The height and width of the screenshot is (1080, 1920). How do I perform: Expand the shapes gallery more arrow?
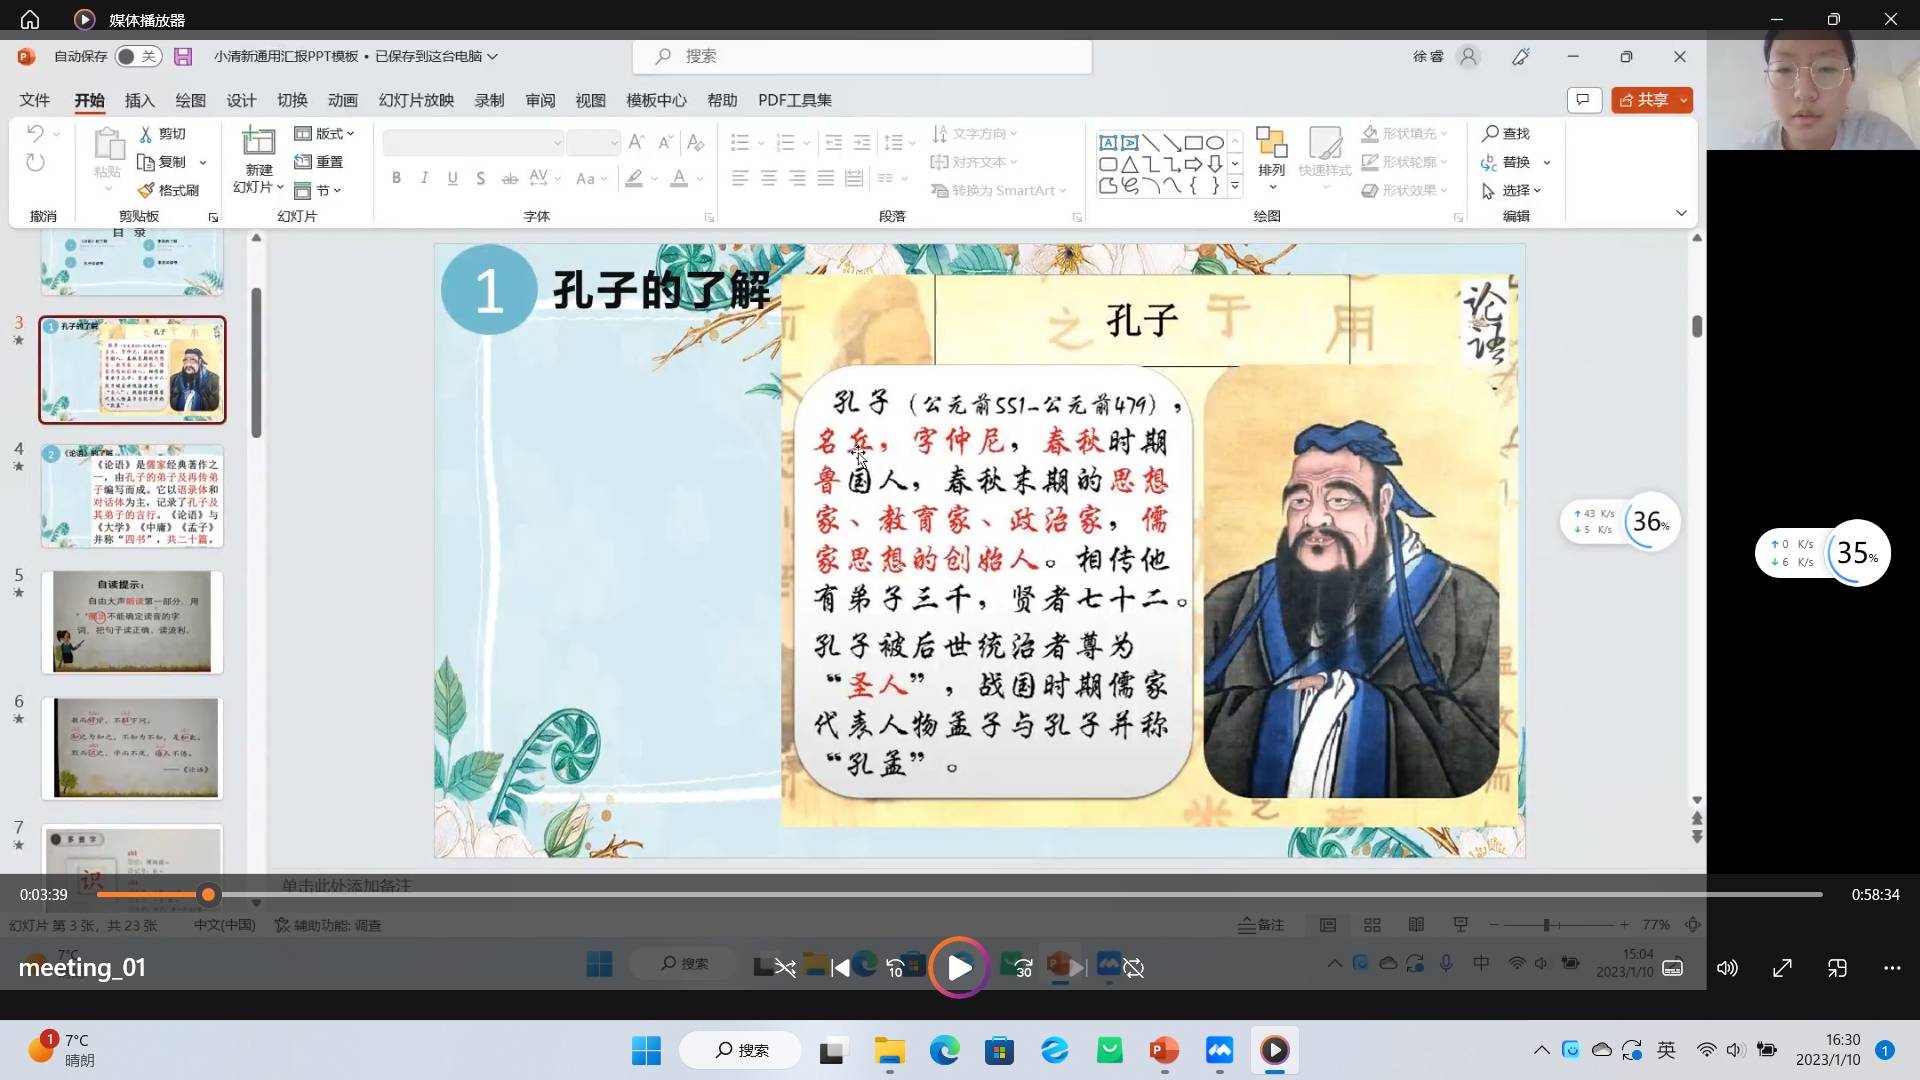1235,186
